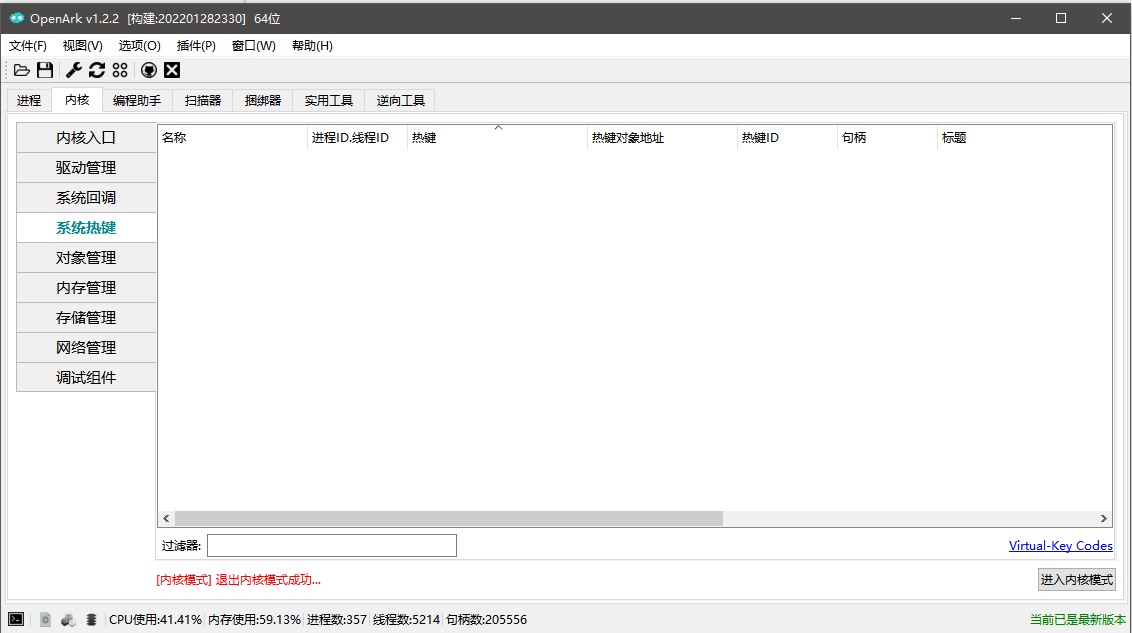Sort by the 热键ID column header
The width and height of the screenshot is (1132, 633).
click(x=787, y=137)
